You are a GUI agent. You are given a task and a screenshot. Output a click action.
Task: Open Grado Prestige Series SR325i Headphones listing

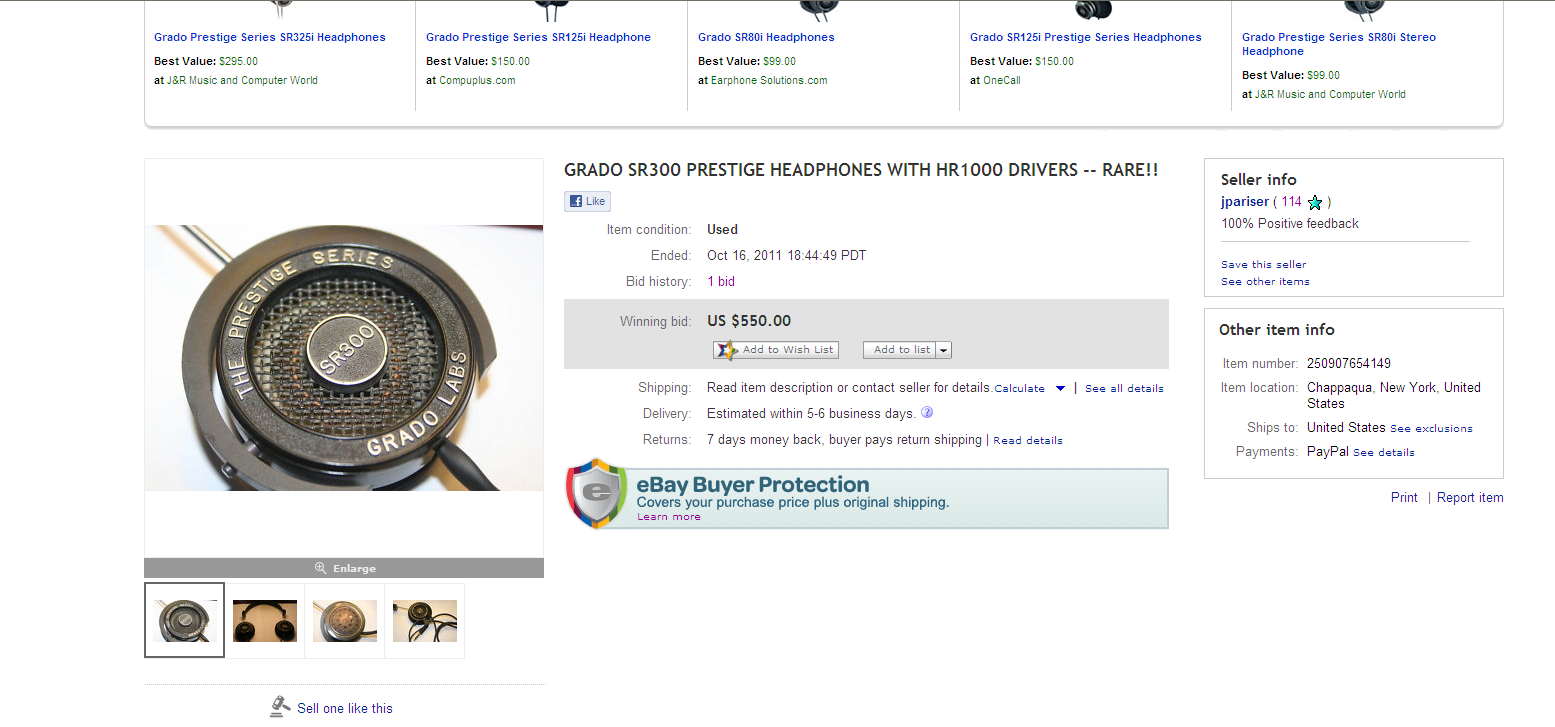(270, 37)
